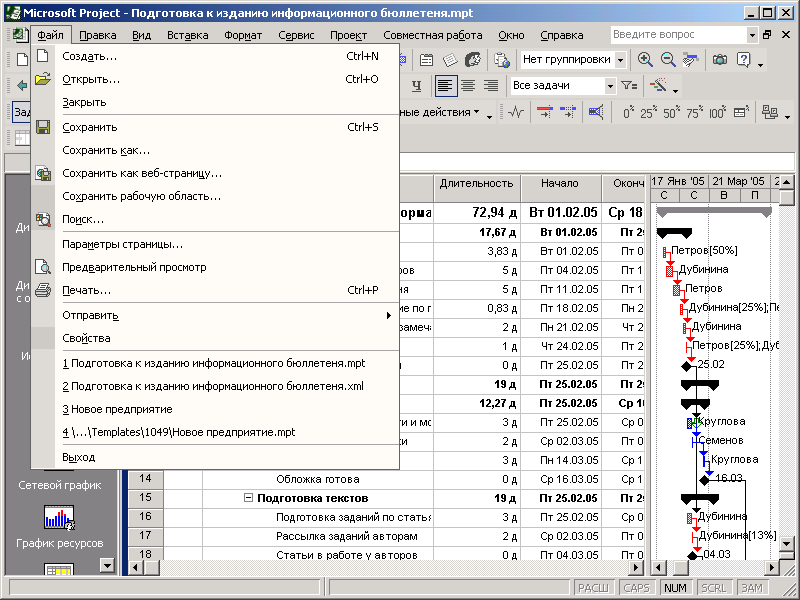Center text alignment
Screen dimensions: 800x600
[x=468, y=86]
